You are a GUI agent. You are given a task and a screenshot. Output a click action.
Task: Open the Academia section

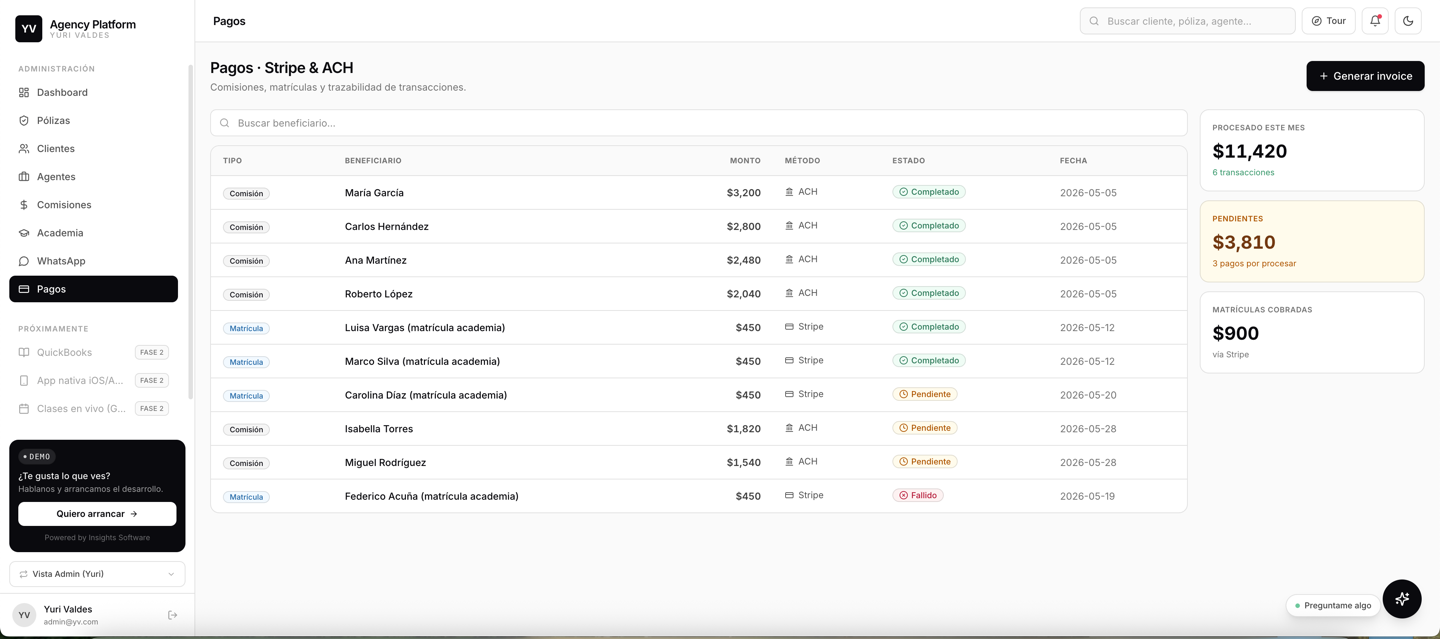93,232
